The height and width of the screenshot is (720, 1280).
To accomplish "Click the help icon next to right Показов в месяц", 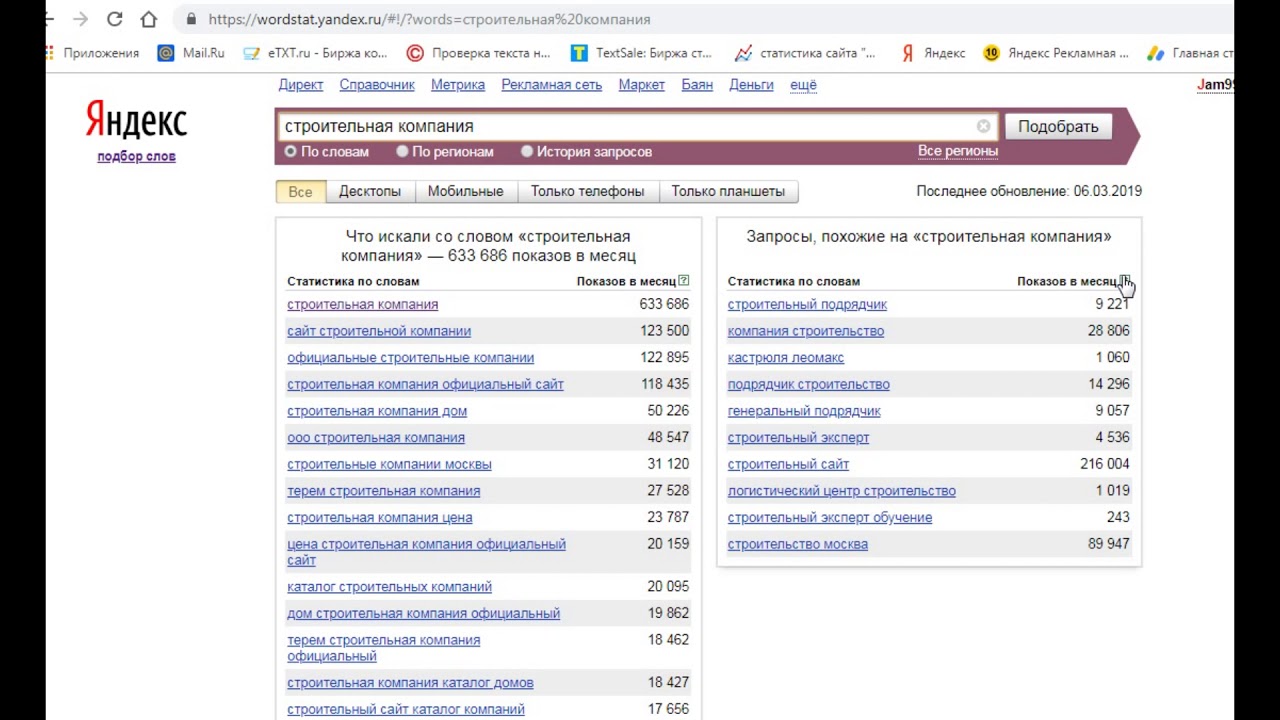I will pos(1124,281).
